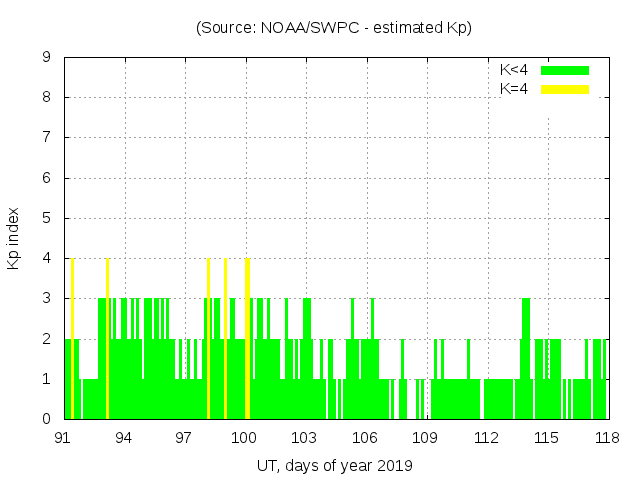Click the NOAA/SWPC source title text
Screen dimensions: 640x480
pos(333,28)
